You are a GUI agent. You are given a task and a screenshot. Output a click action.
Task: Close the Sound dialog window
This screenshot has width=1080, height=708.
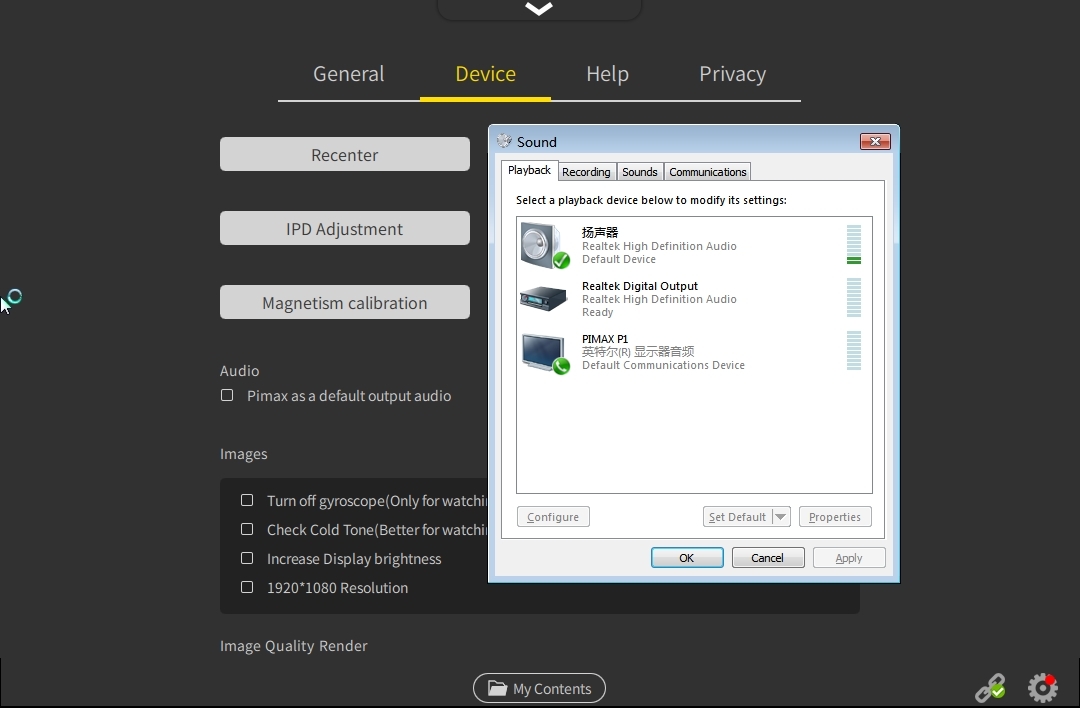[875, 141]
